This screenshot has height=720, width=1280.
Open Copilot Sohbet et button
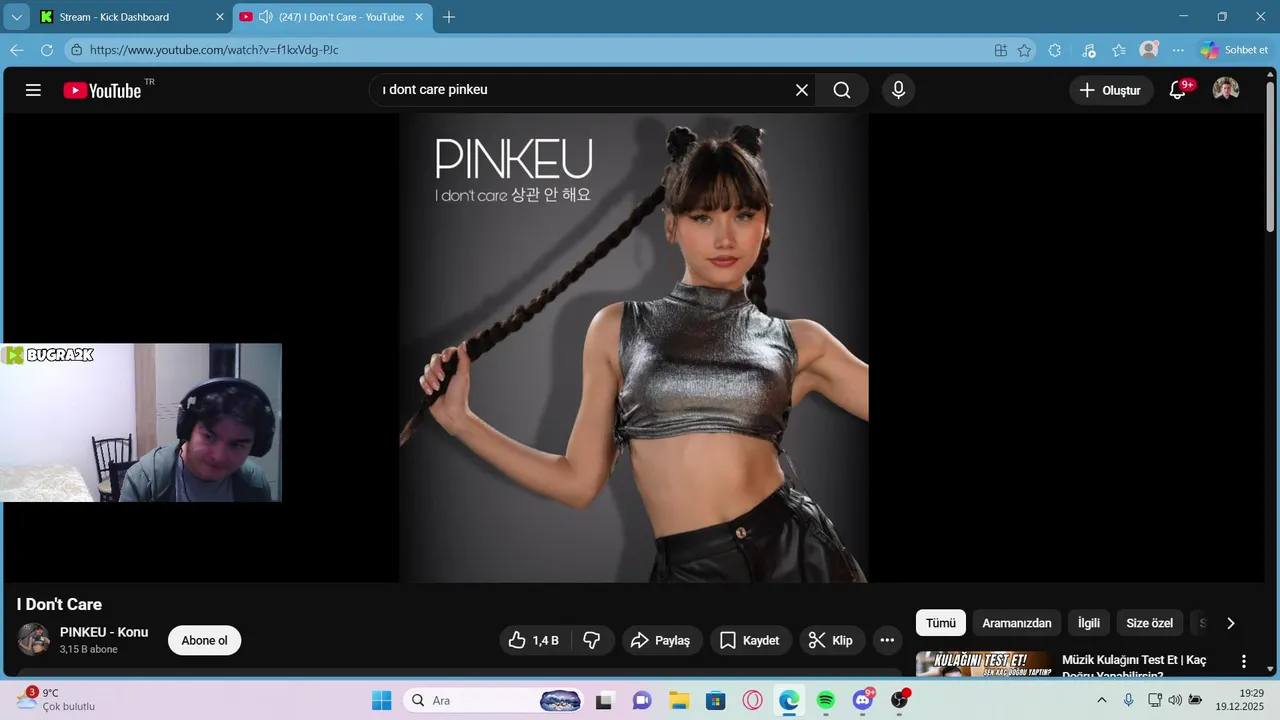click(1235, 50)
